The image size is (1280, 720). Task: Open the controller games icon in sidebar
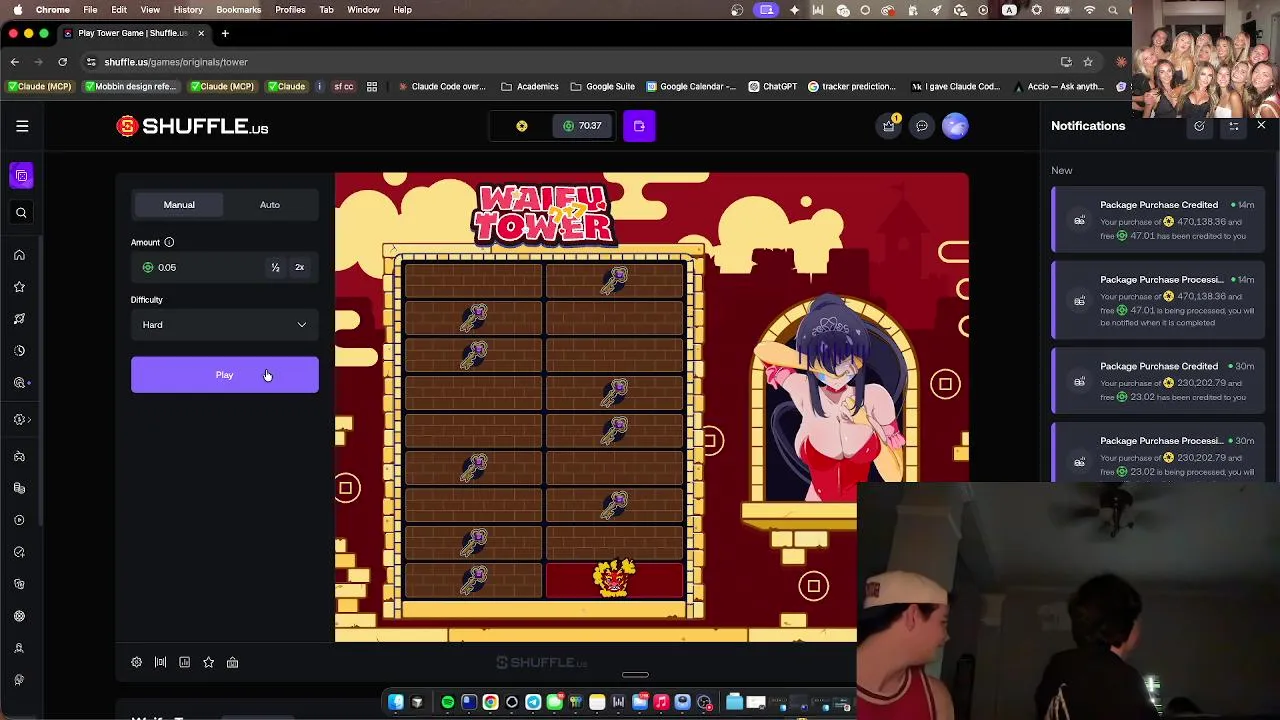pos(19,456)
